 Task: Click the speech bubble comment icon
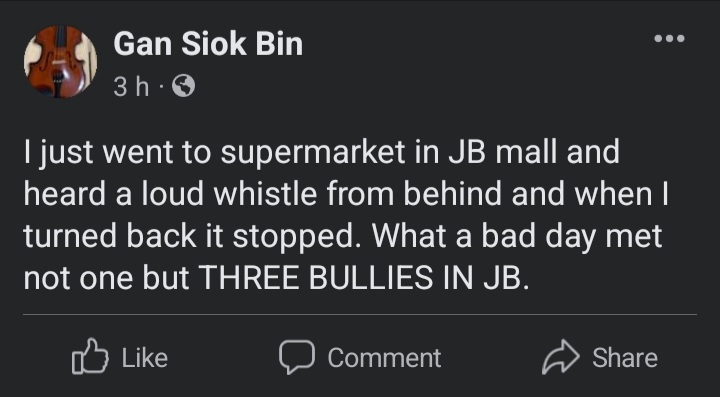(297, 357)
